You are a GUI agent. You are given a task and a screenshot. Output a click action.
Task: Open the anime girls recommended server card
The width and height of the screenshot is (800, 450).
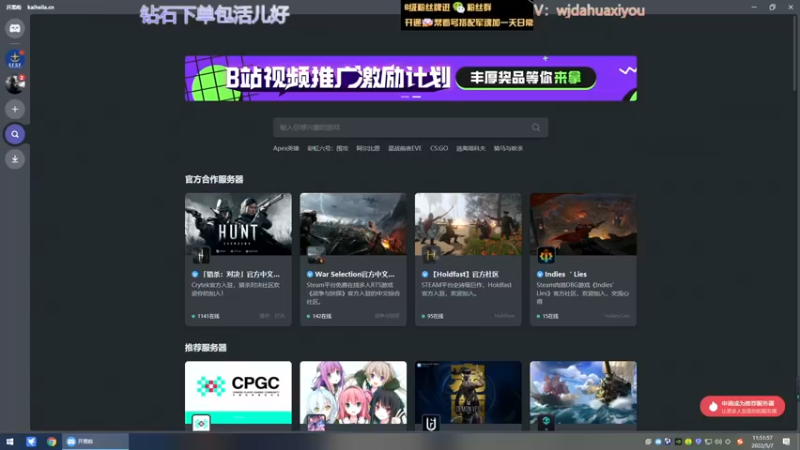pos(353,395)
